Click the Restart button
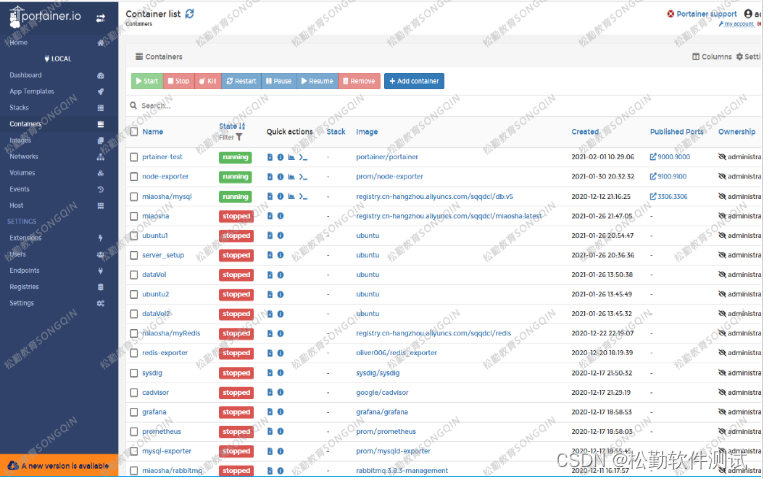 coord(241,81)
